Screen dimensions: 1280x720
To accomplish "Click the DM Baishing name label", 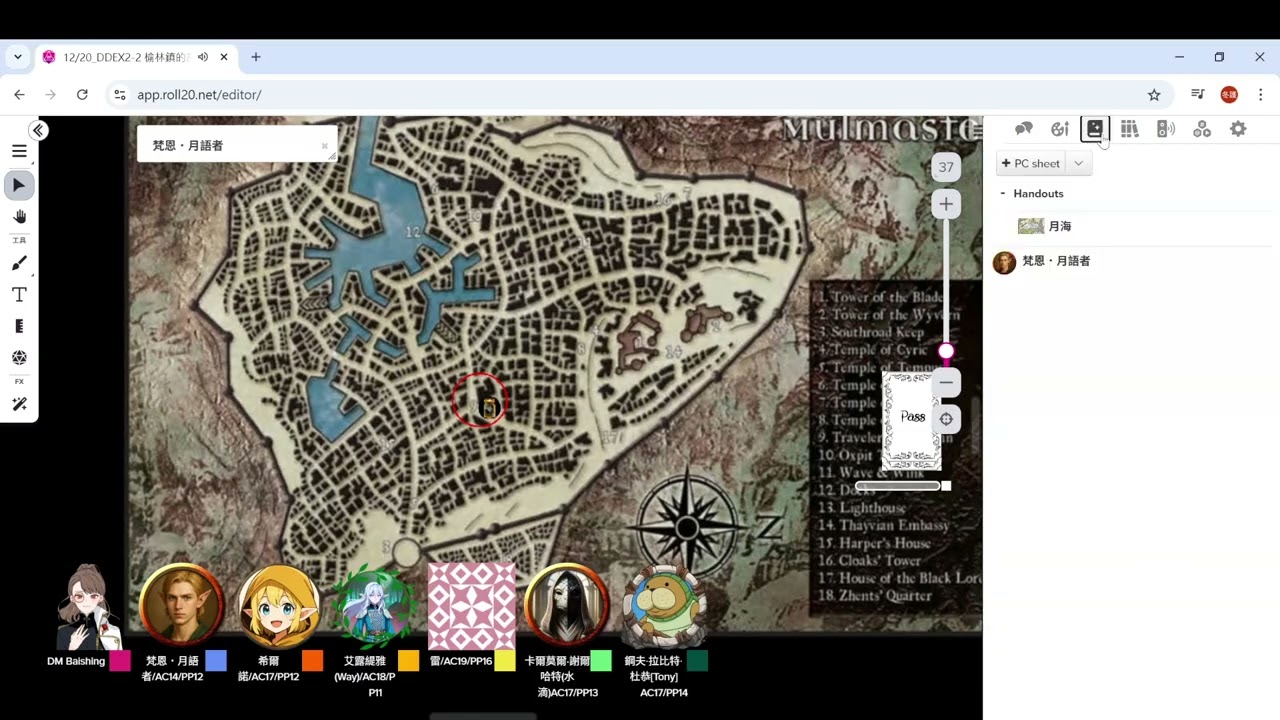I will 76,661.
